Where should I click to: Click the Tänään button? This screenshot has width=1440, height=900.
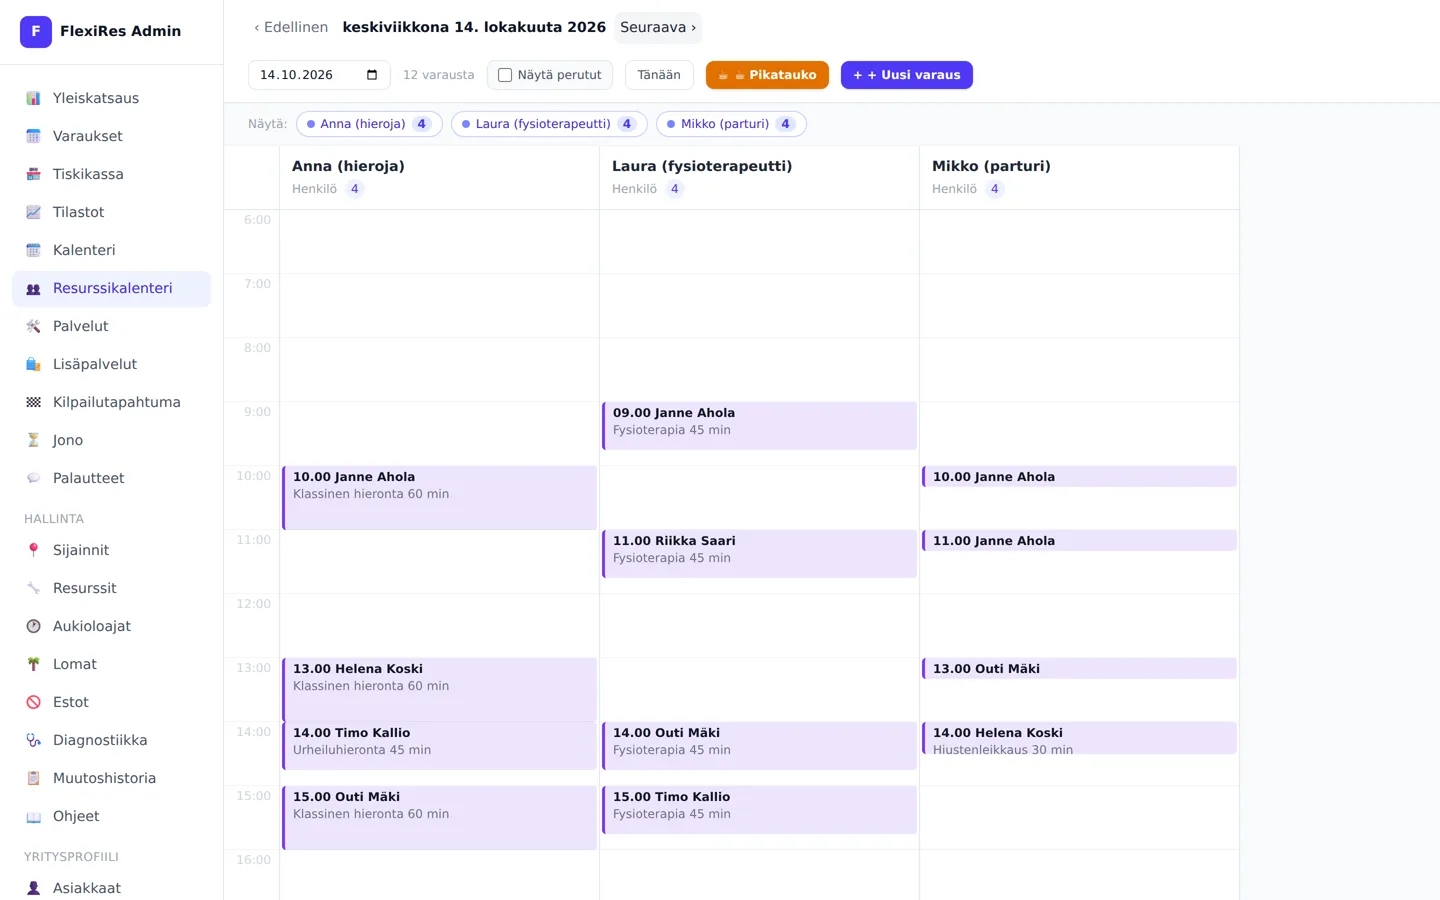[659, 75]
